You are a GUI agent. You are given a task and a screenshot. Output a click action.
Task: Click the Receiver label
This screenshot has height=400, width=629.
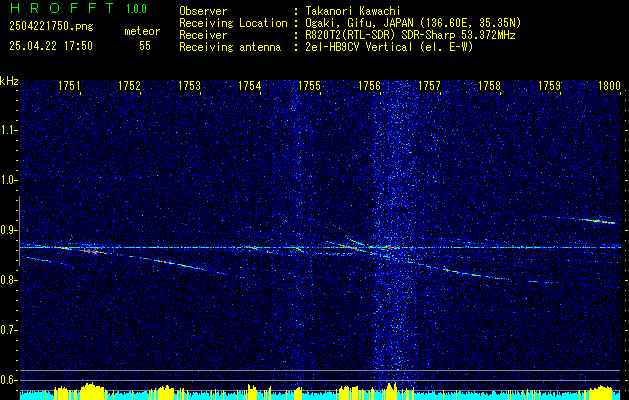(203, 35)
